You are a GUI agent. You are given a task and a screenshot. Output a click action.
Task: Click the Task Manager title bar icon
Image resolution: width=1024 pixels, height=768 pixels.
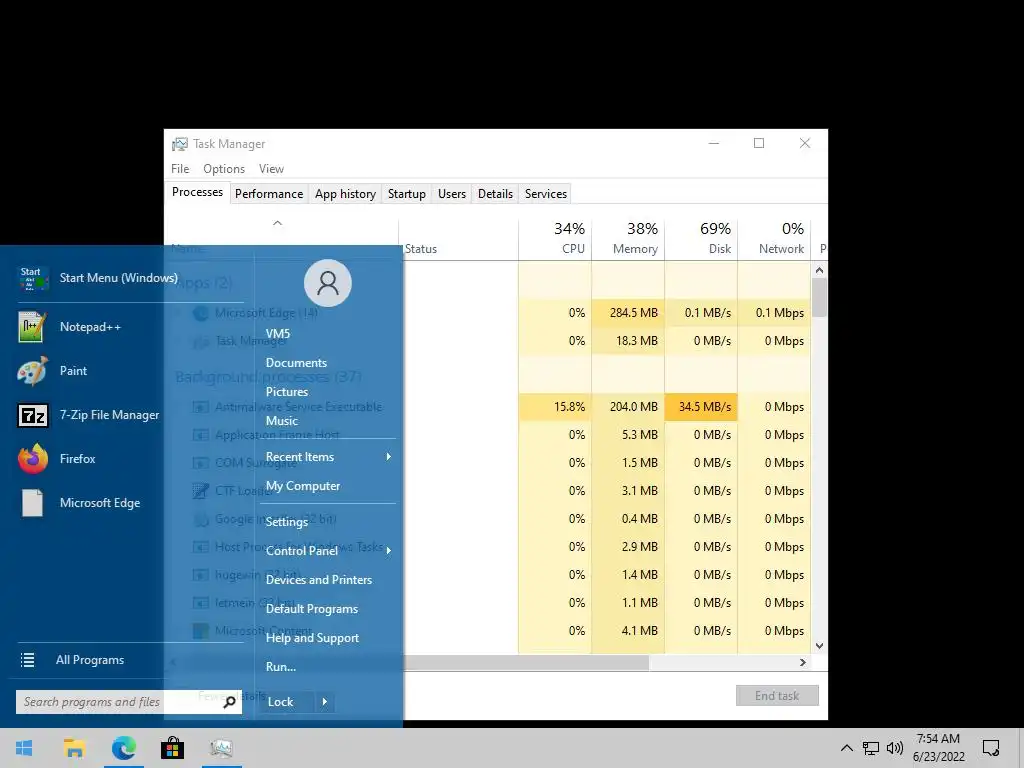tap(180, 144)
